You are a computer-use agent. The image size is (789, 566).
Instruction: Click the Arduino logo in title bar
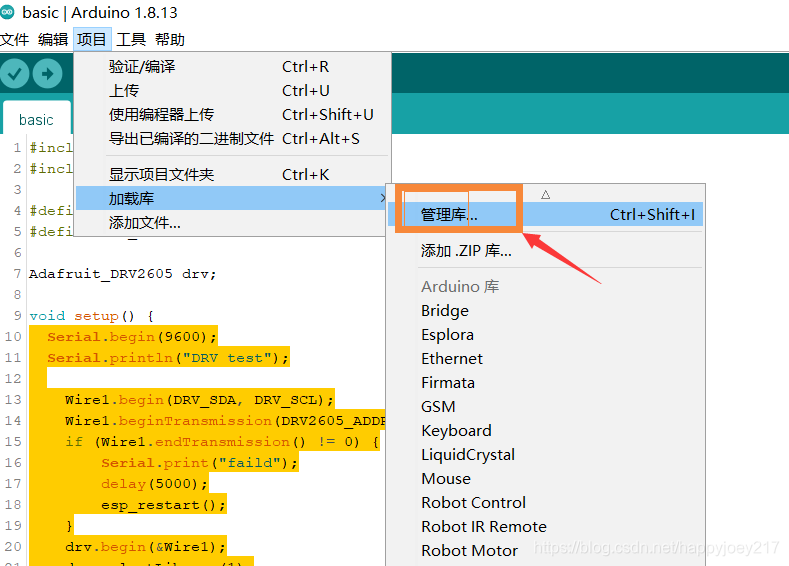point(7,12)
